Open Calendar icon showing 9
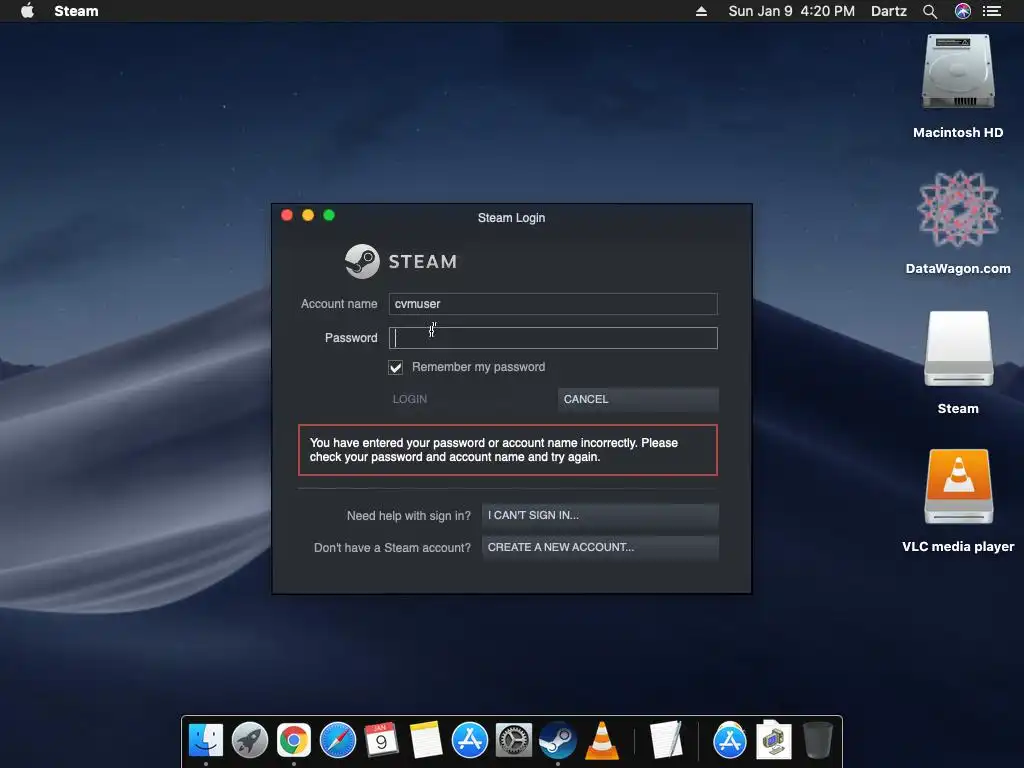1024x768 pixels. (x=381, y=741)
